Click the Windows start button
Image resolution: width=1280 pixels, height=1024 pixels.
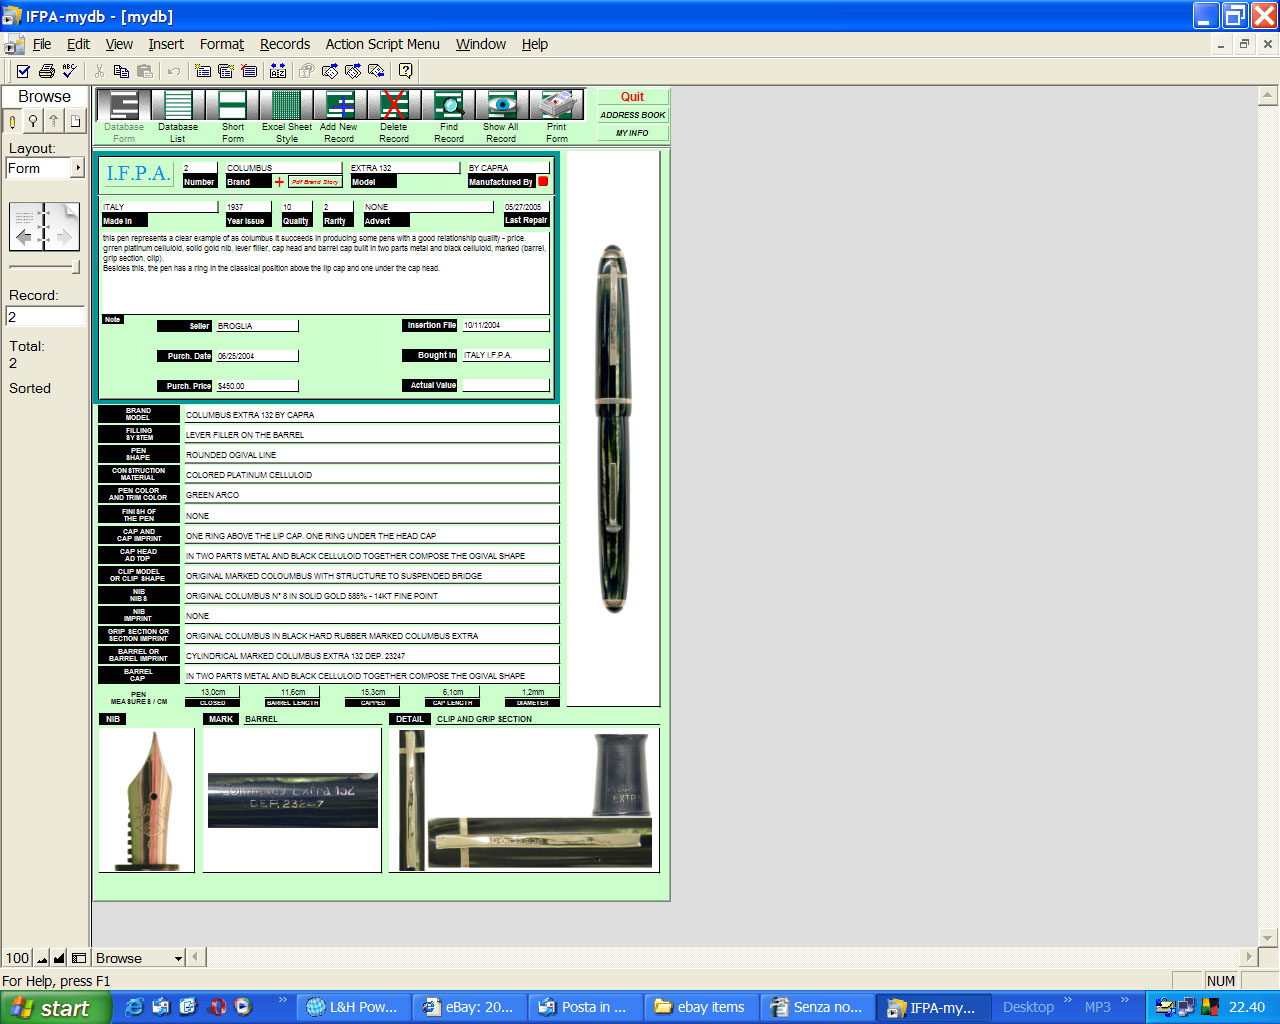(x=55, y=1008)
